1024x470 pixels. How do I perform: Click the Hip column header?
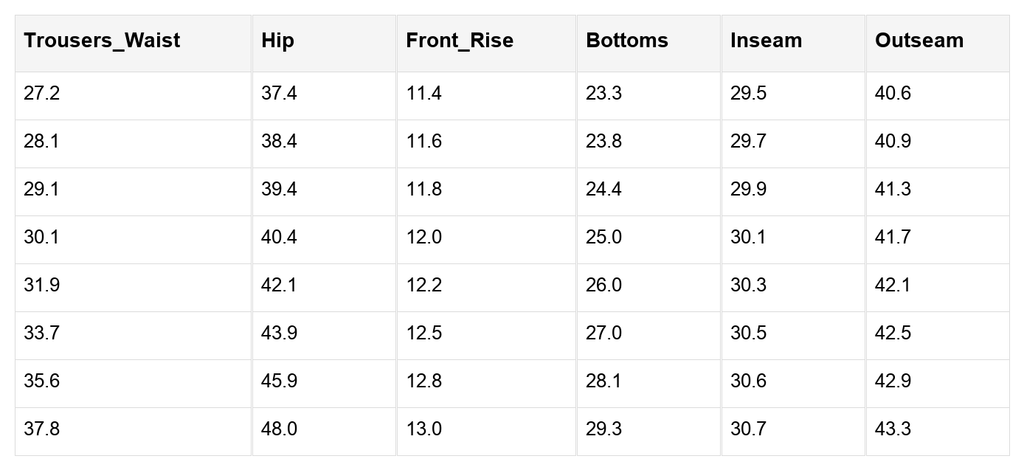324,43
